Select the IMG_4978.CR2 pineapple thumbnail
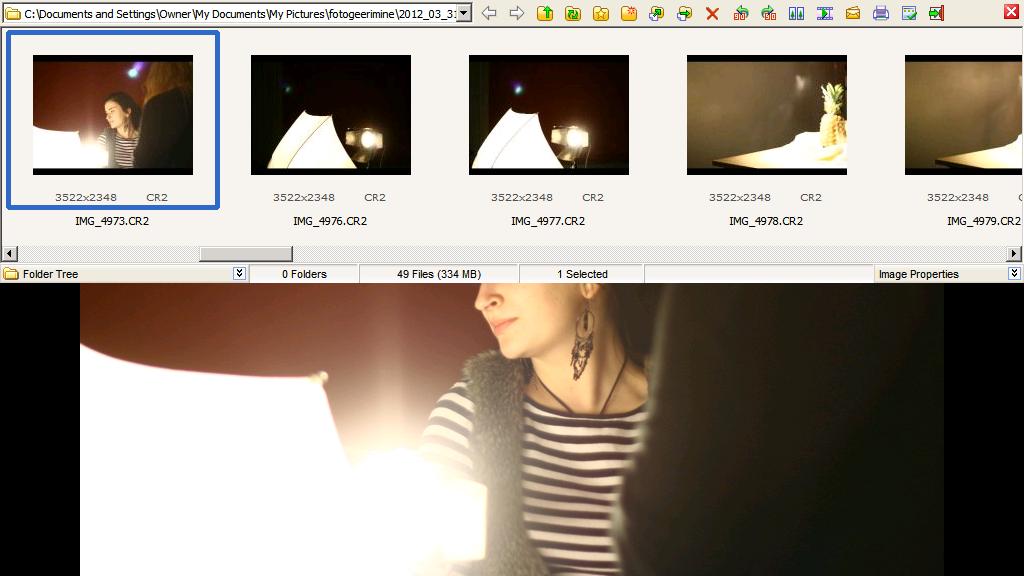 point(767,115)
